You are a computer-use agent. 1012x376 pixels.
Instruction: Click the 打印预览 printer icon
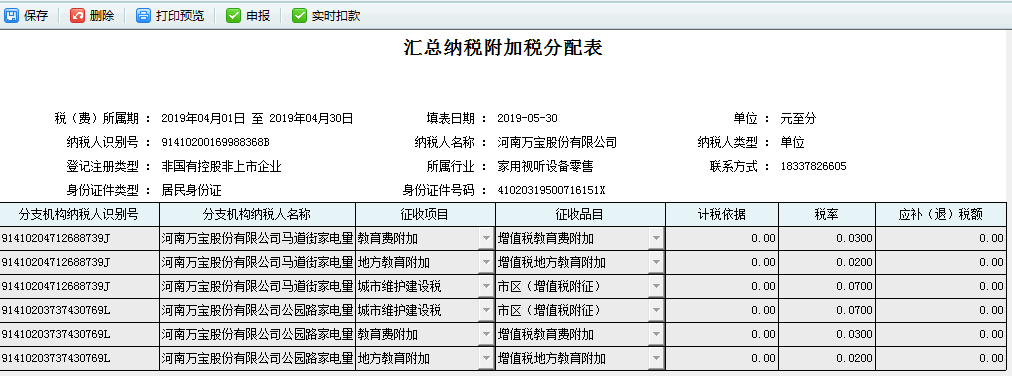tap(143, 16)
